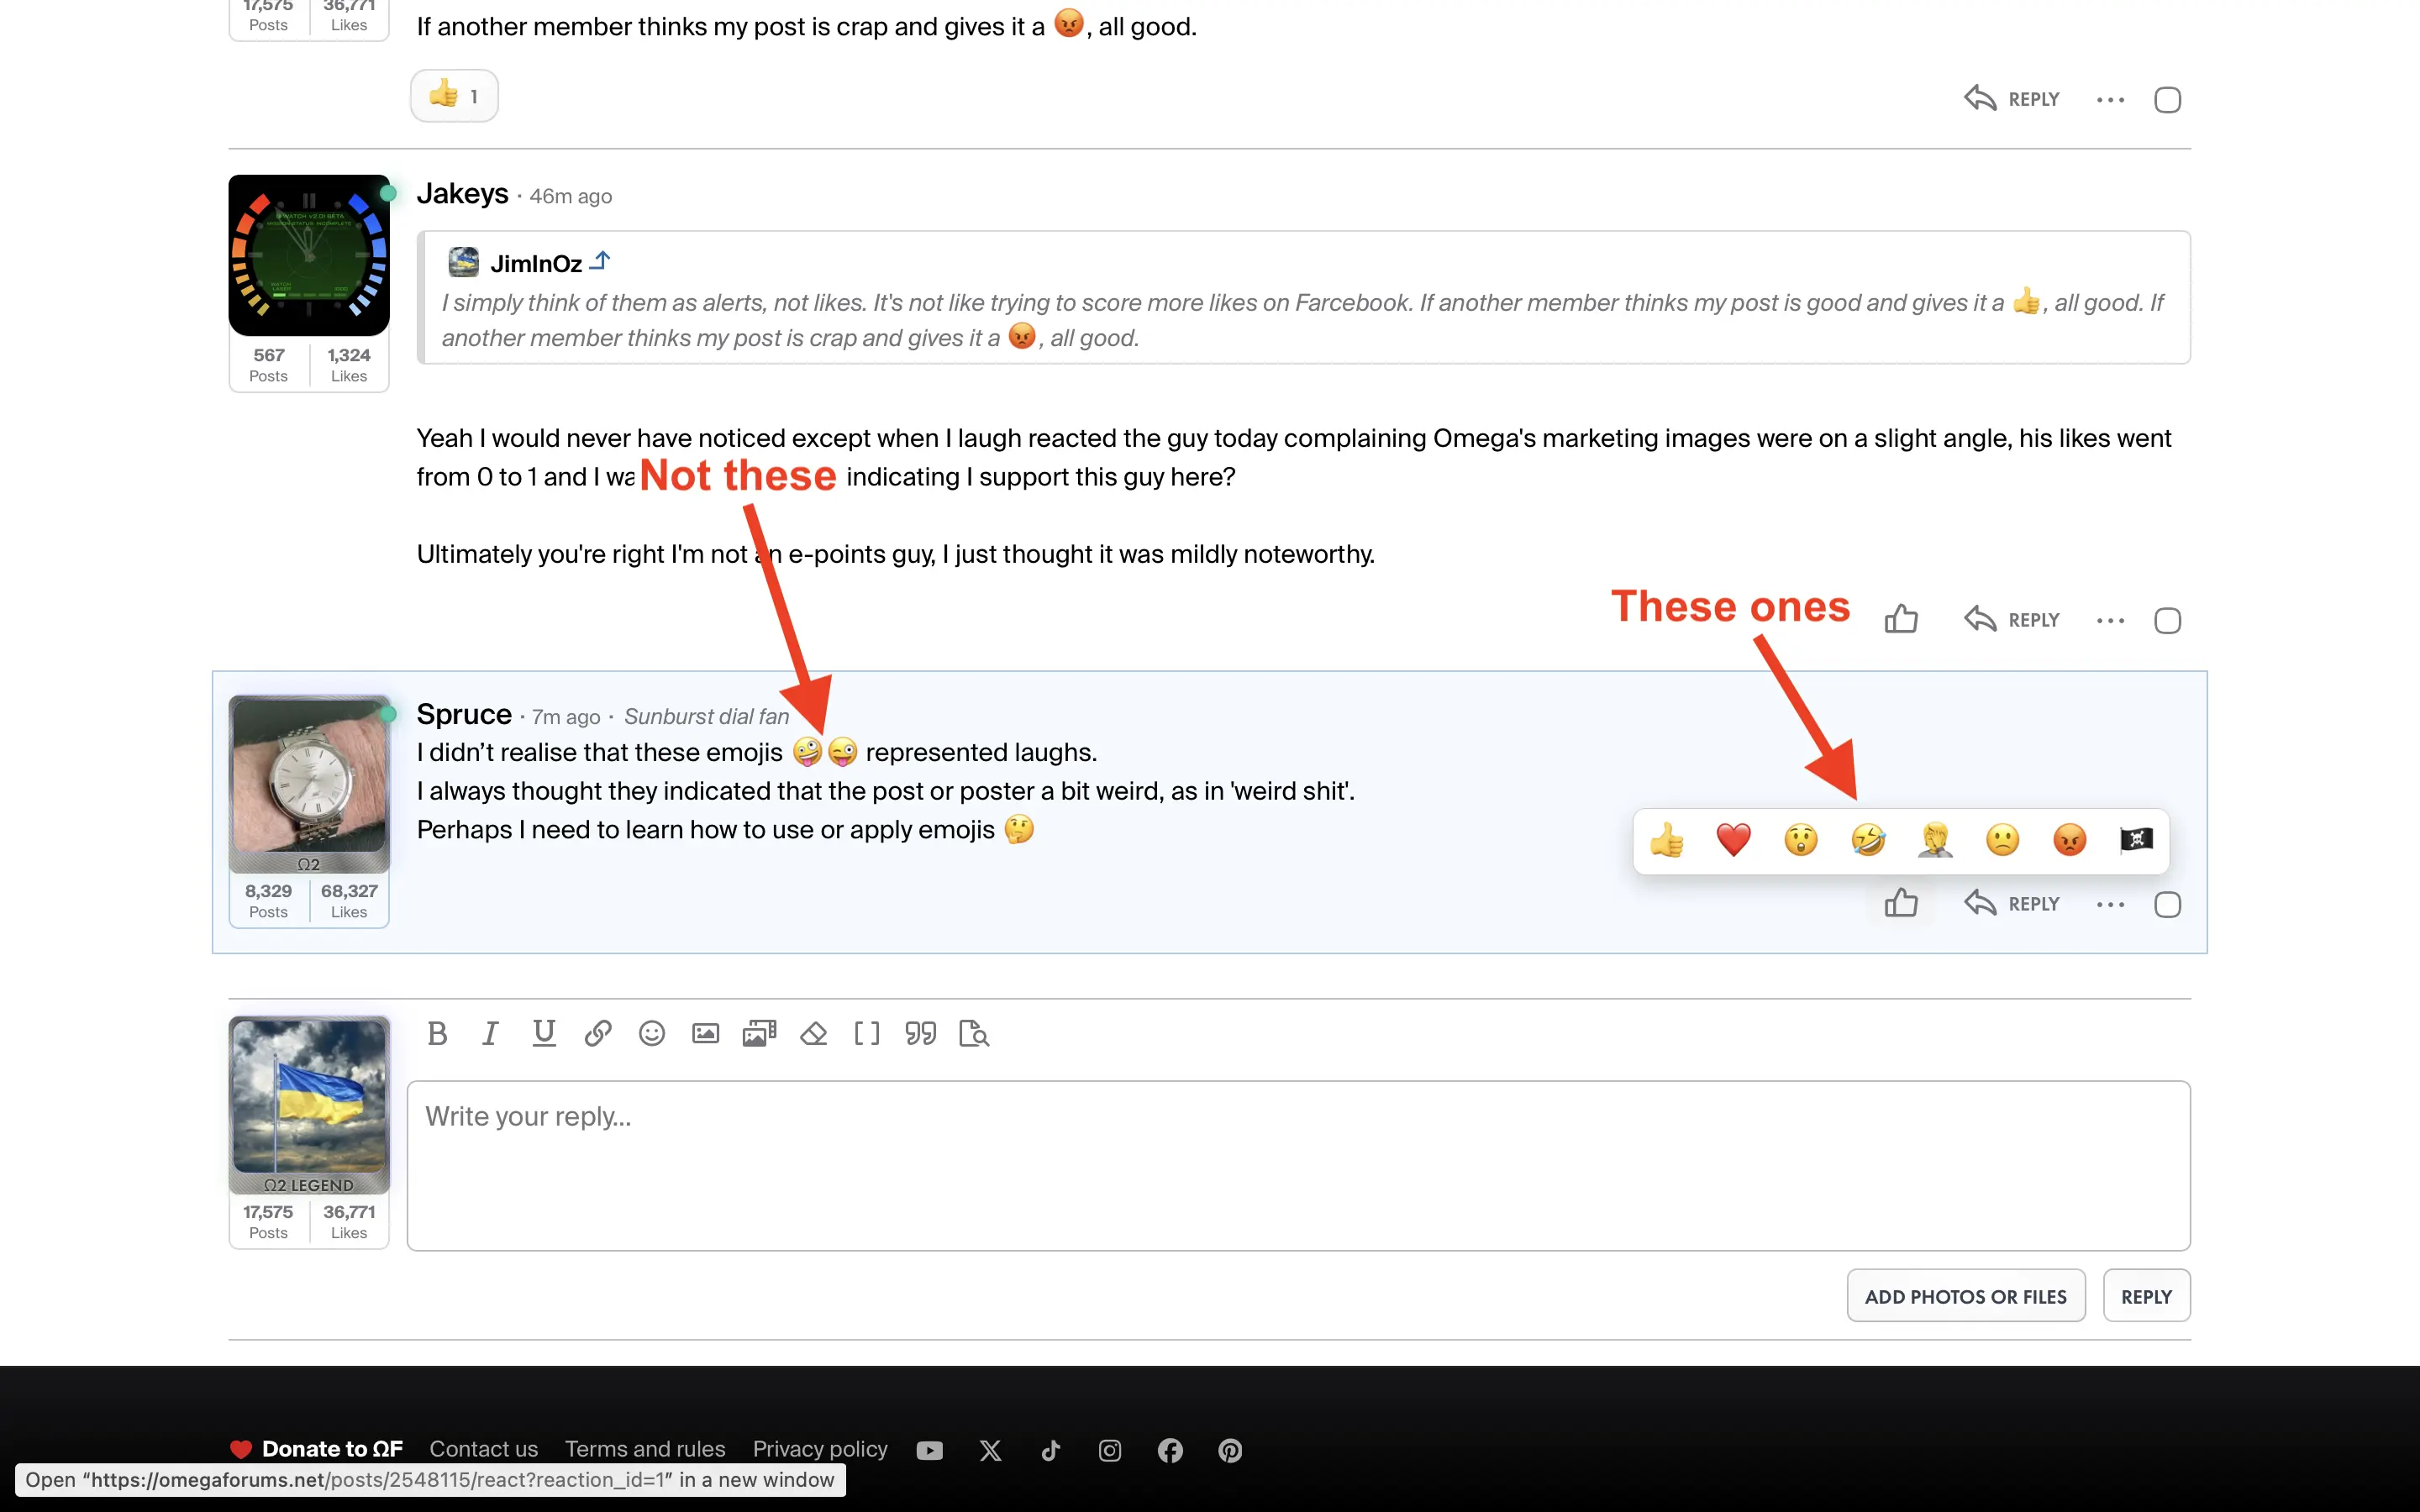
Task: Select the pirate flag reaction
Action: pos(2136,840)
